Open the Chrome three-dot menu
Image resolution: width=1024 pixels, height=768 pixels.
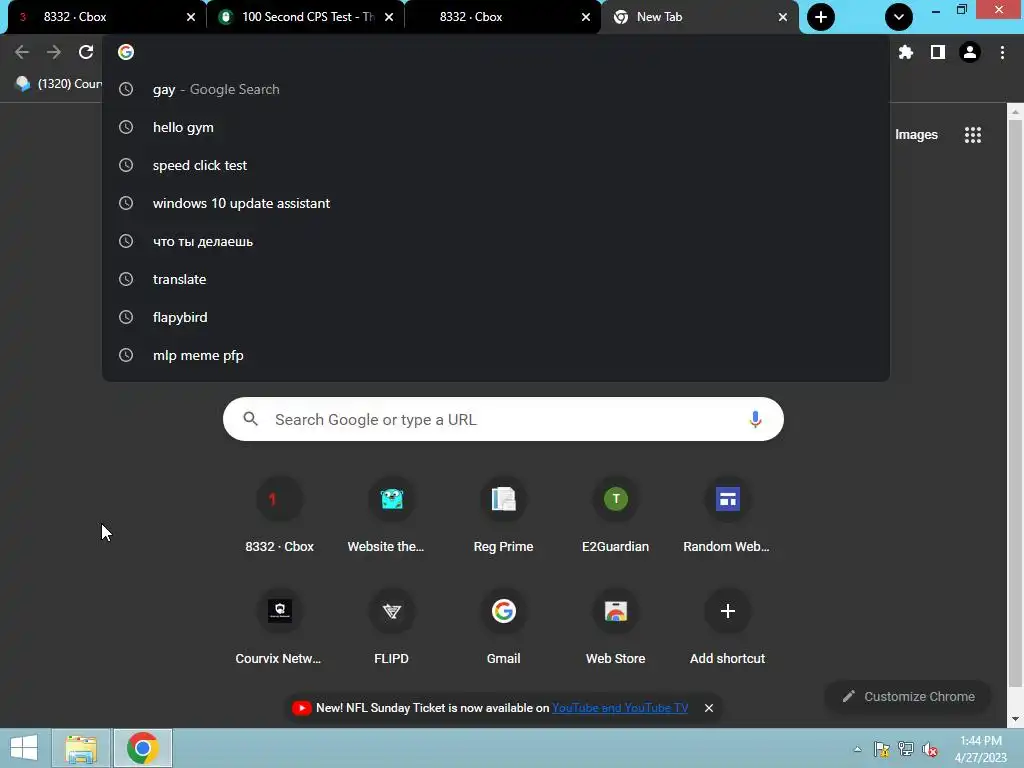pyautogui.click(x=1002, y=52)
